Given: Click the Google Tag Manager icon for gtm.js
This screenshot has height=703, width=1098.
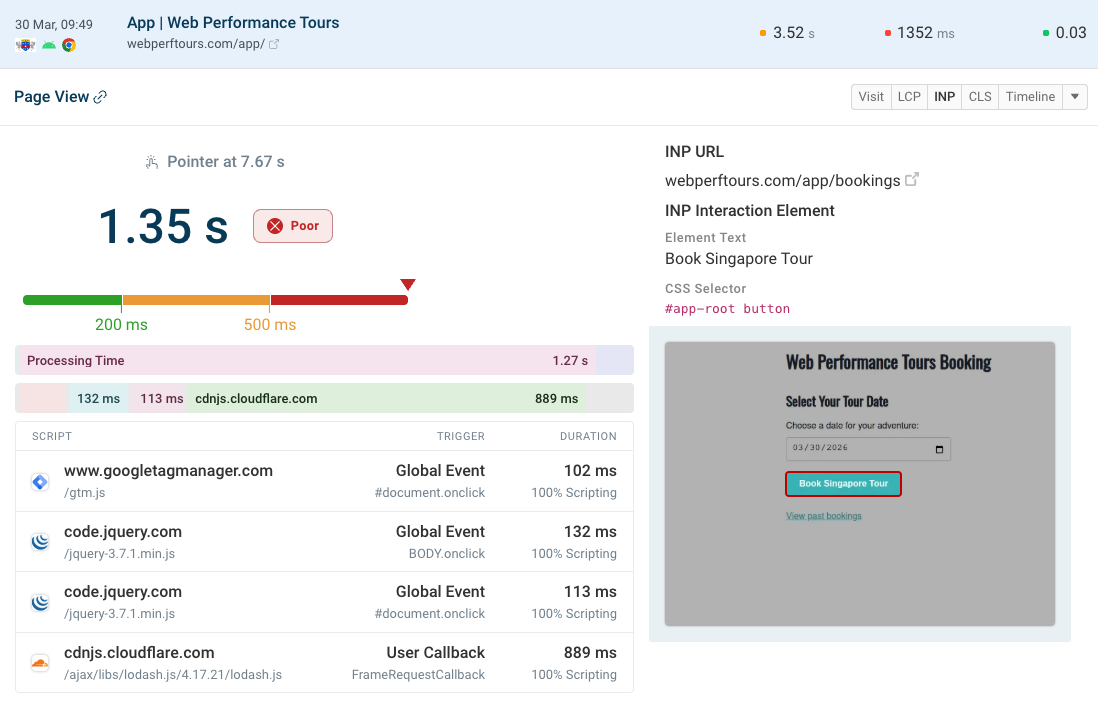Looking at the screenshot, I should pos(39,481).
